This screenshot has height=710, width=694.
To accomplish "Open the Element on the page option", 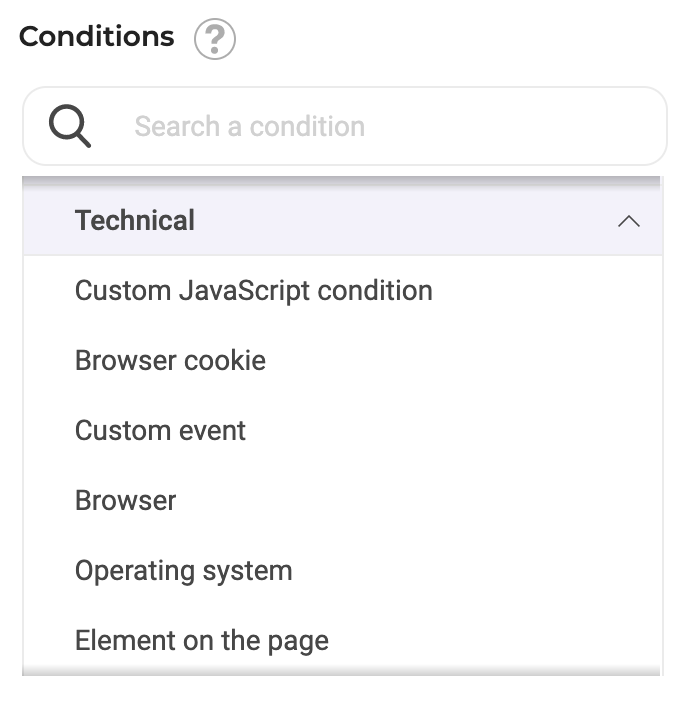I will (343, 640).
